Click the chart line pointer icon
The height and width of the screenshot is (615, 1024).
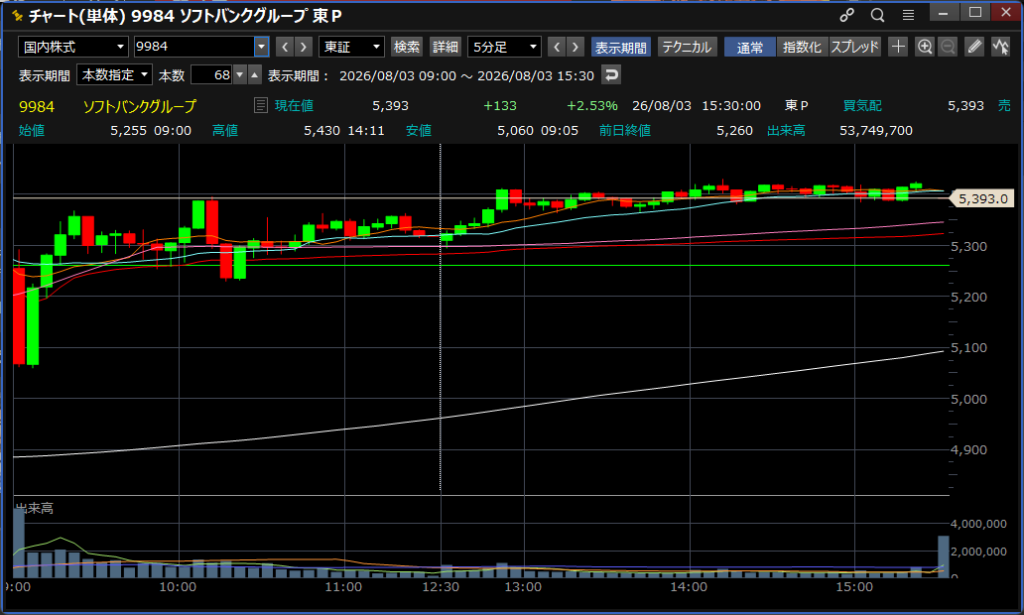point(1000,46)
